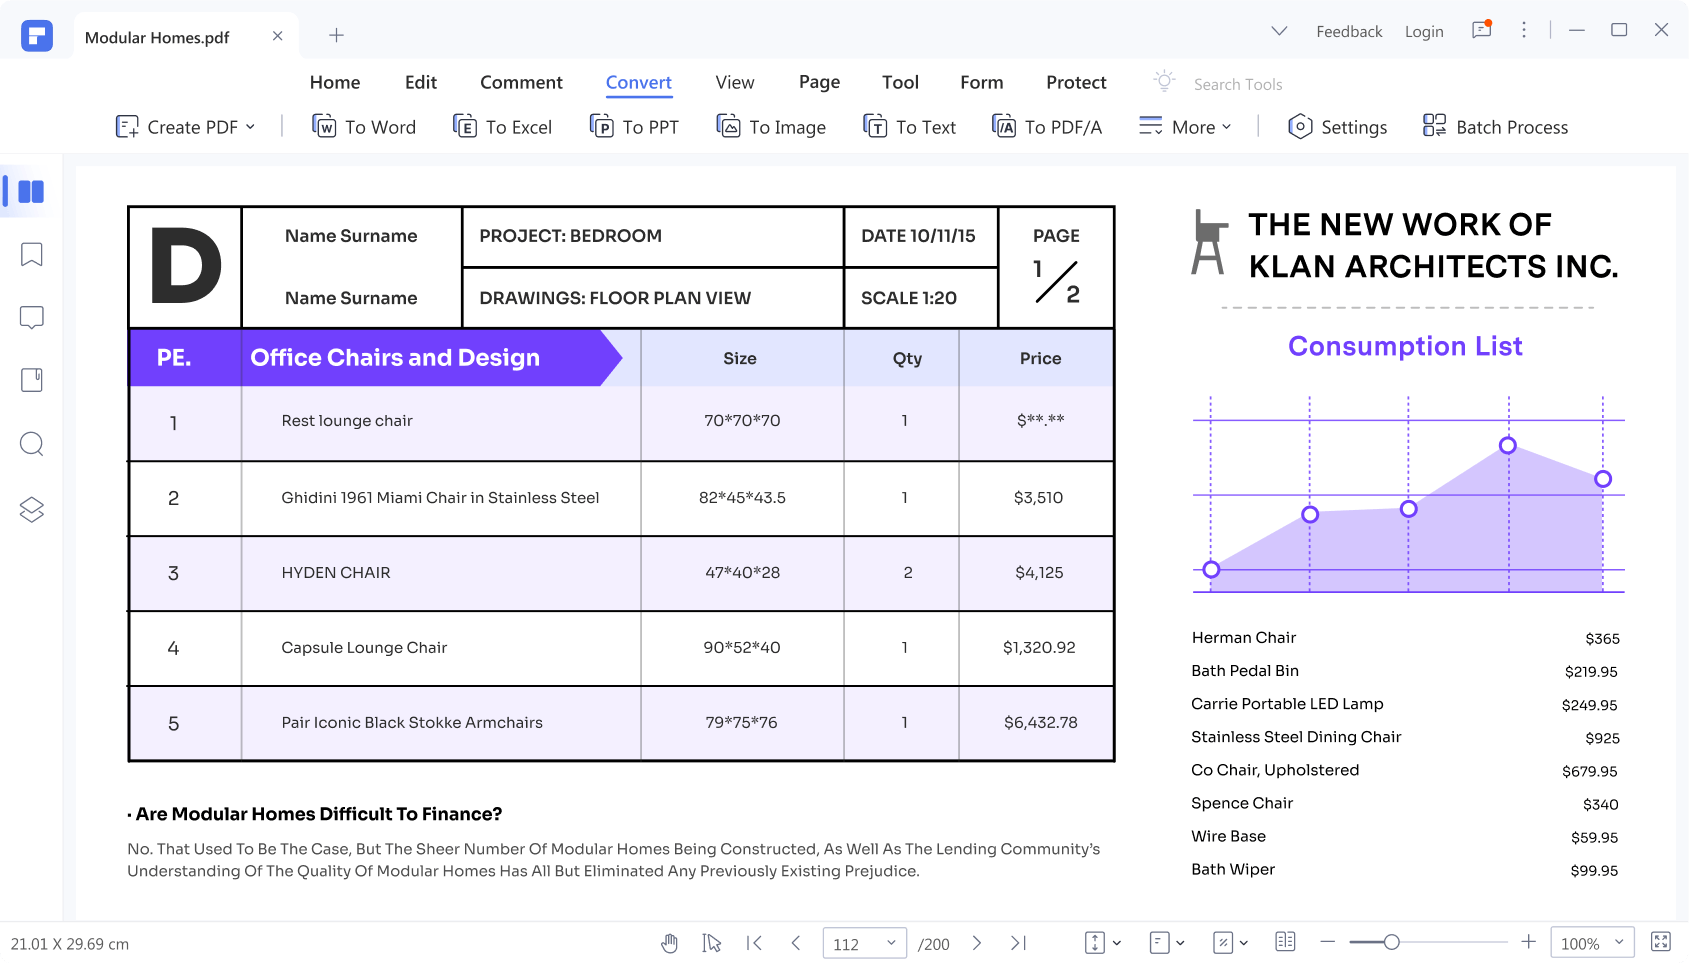Open the Layers panel in the sidebar

tap(31, 509)
